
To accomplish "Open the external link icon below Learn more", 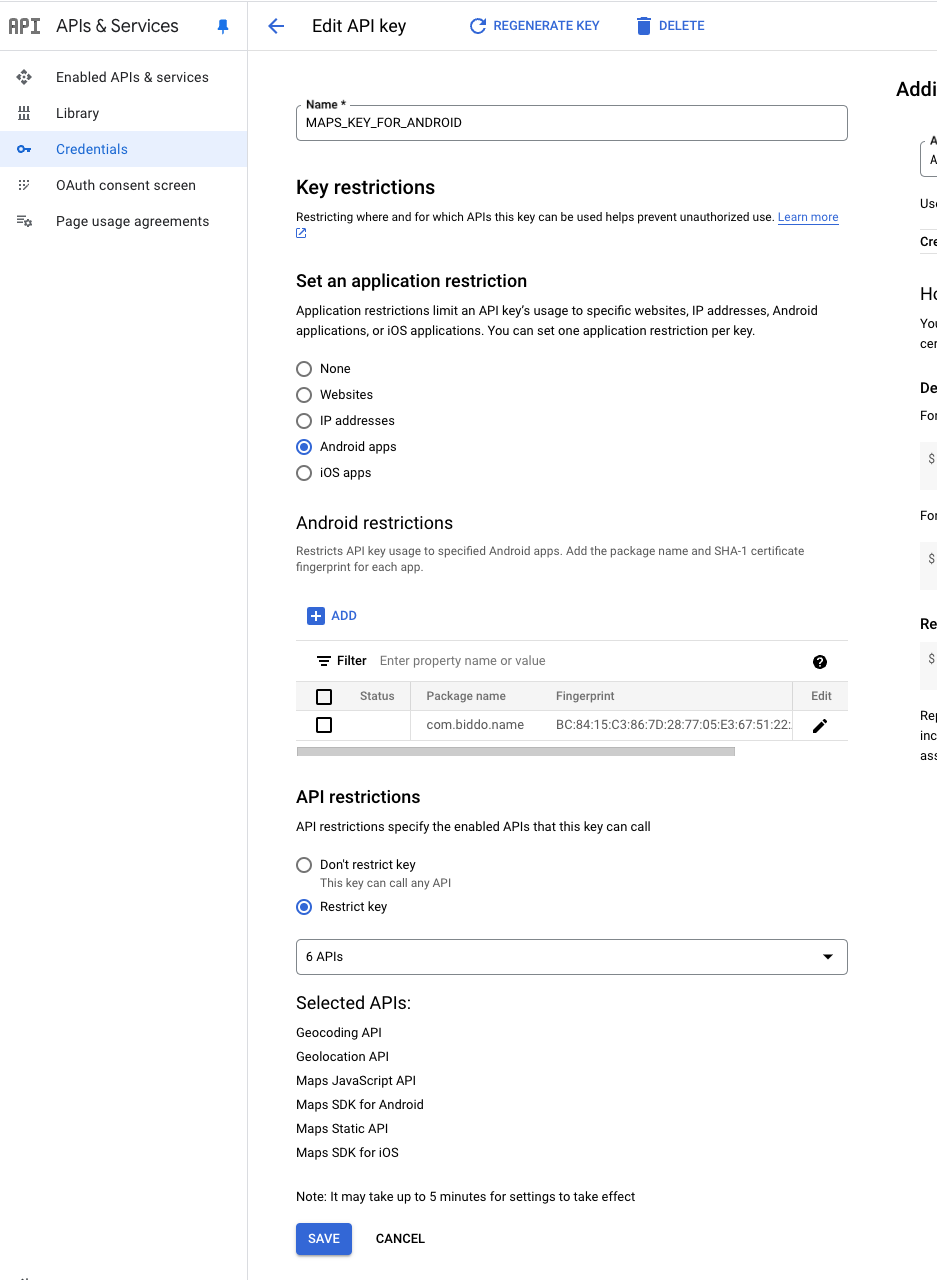I will pyautogui.click(x=301, y=233).
